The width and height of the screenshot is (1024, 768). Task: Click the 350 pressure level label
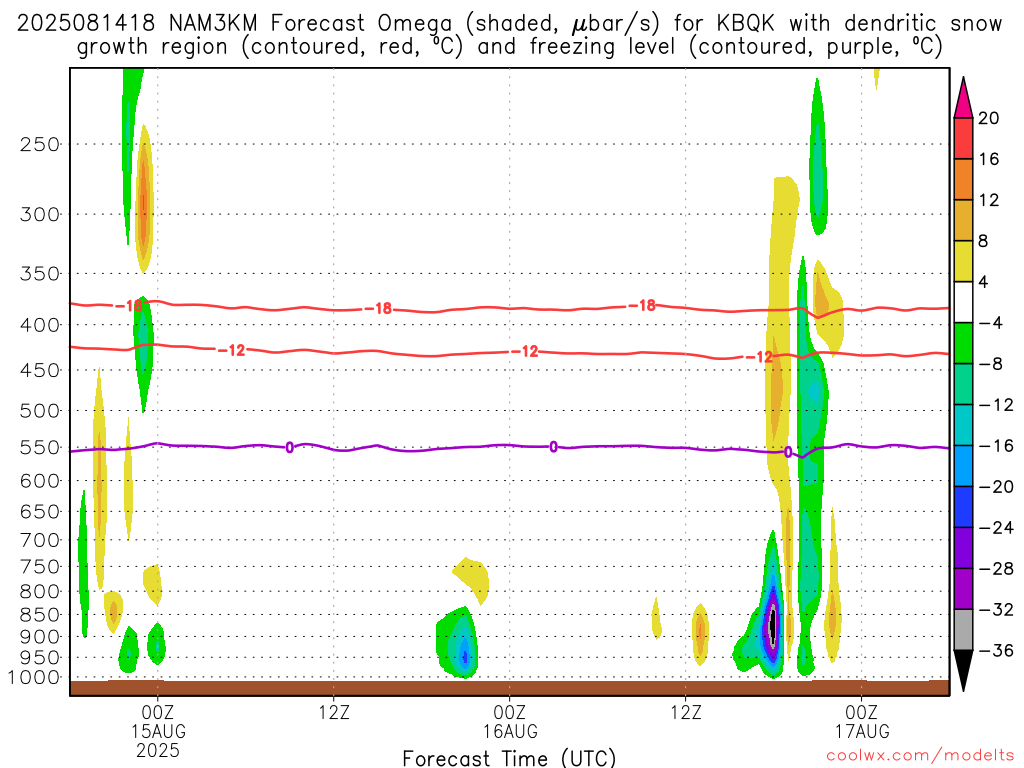click(40, 274)
